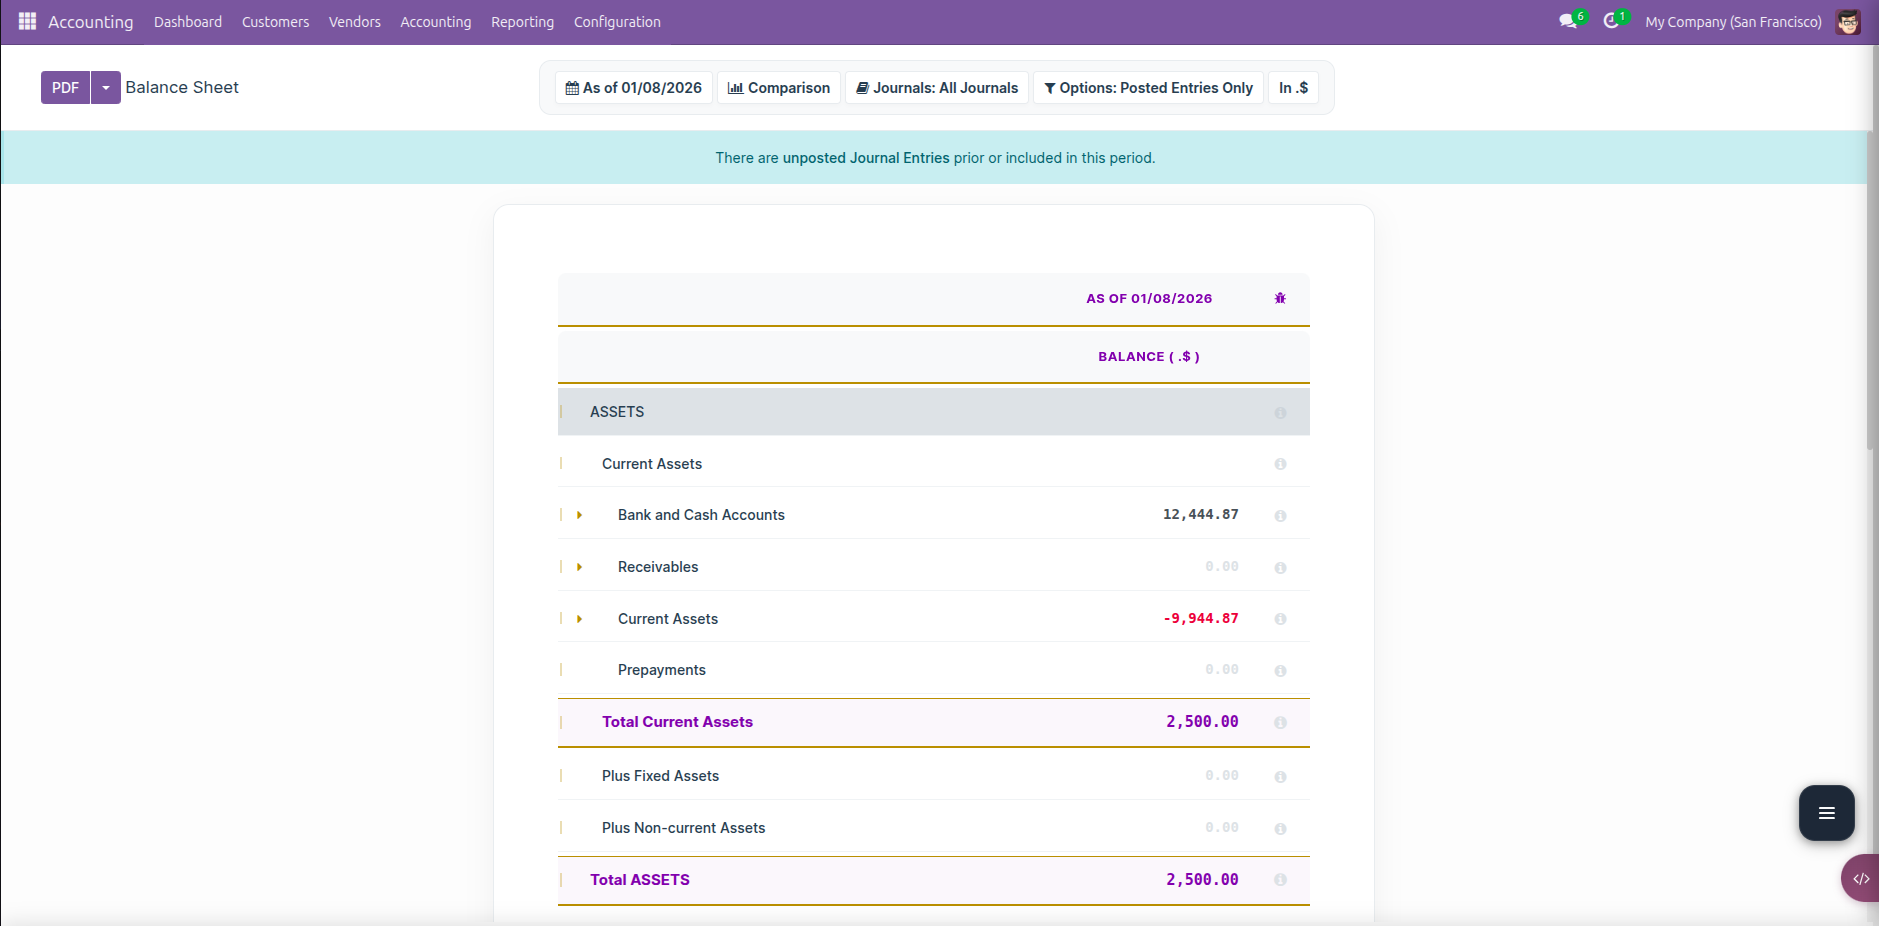Open the Journals: All Journals filter
This screenshot has width=1879, height=926.
click(937, 88)
